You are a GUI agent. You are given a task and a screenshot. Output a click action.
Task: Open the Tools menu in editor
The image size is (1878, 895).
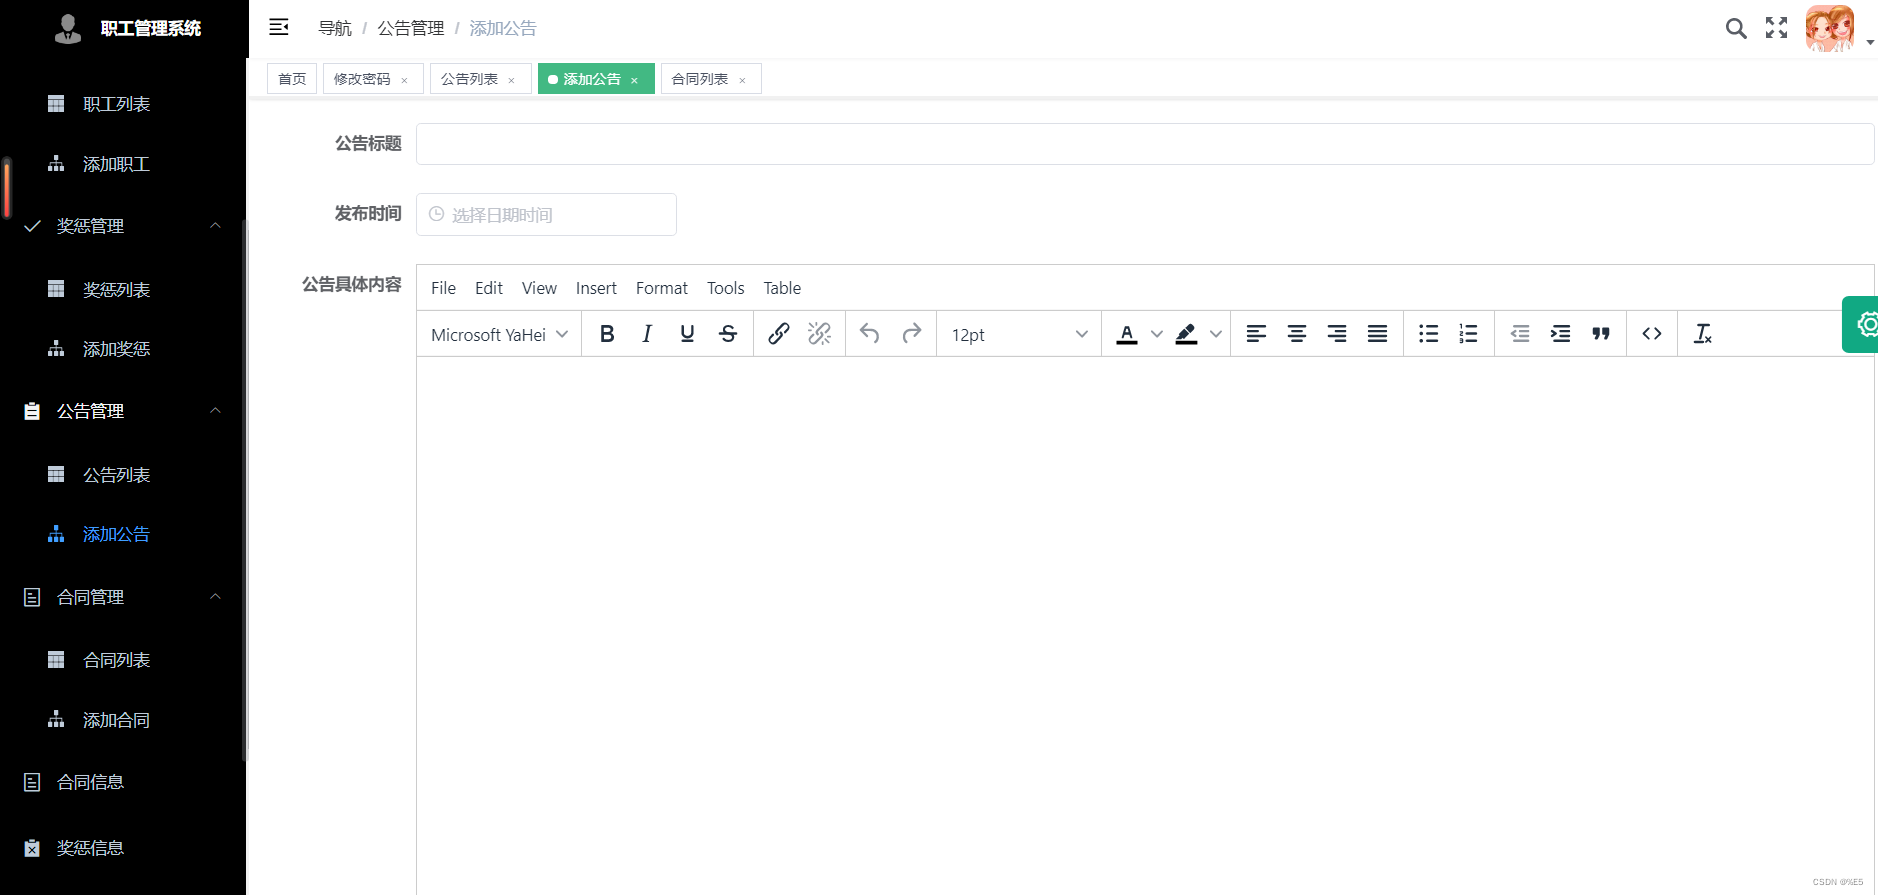pyautogui.click(x=726, y=288)
